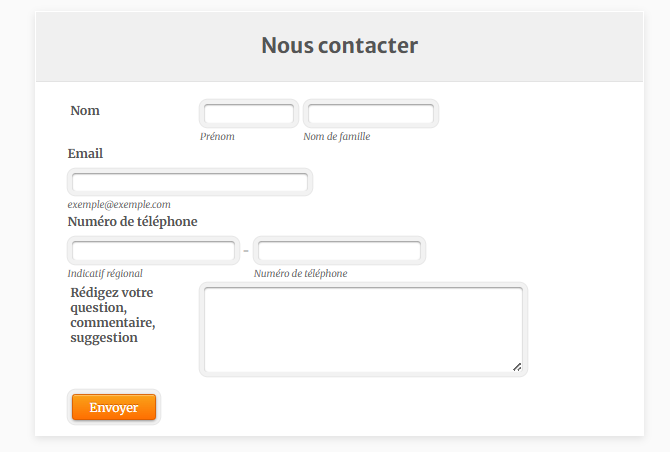
Task: Focus the Nom de famille text box
Action: pyautogui.click(x=370, y=114)
